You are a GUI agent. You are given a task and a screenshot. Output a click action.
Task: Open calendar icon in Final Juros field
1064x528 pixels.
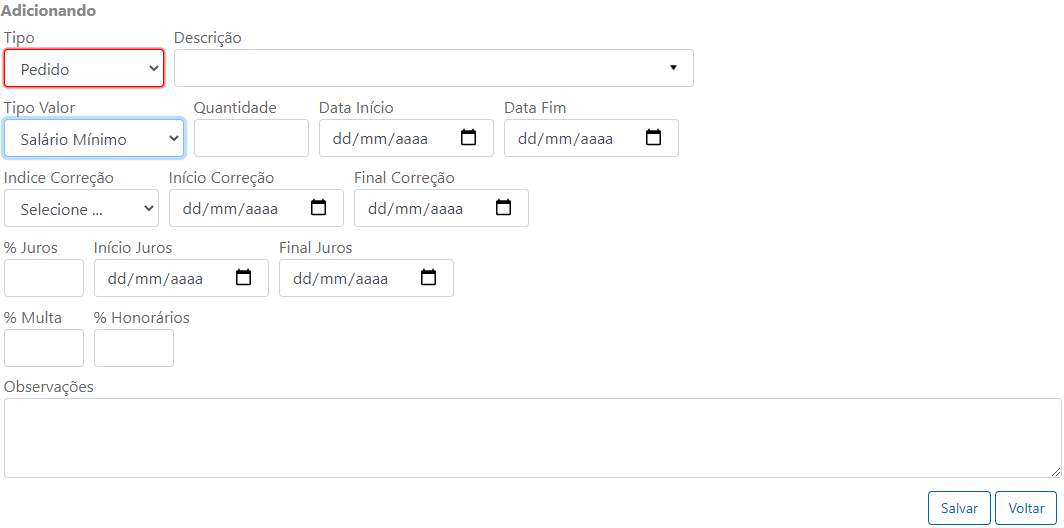(429, 278)
